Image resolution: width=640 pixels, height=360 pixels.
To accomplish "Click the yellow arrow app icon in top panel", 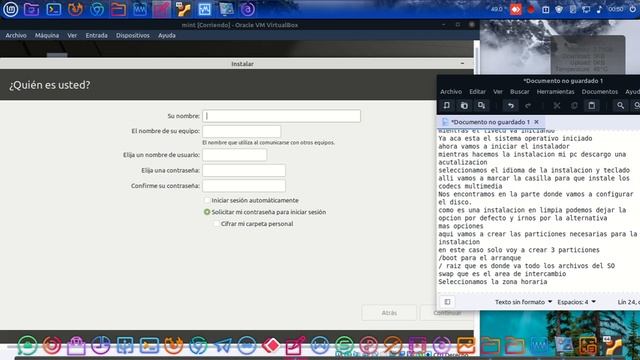I will (x=183, y=9).
